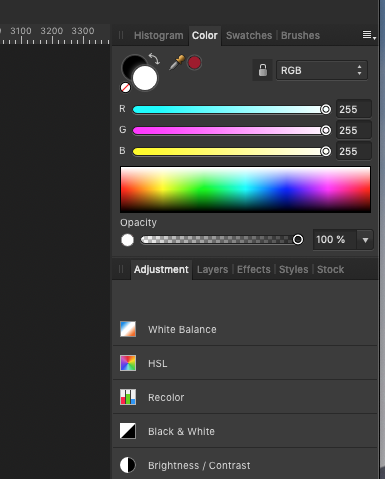Click the Black & White adjustment icon
This screenshot has width=385, height=479.
pos(128,431)
